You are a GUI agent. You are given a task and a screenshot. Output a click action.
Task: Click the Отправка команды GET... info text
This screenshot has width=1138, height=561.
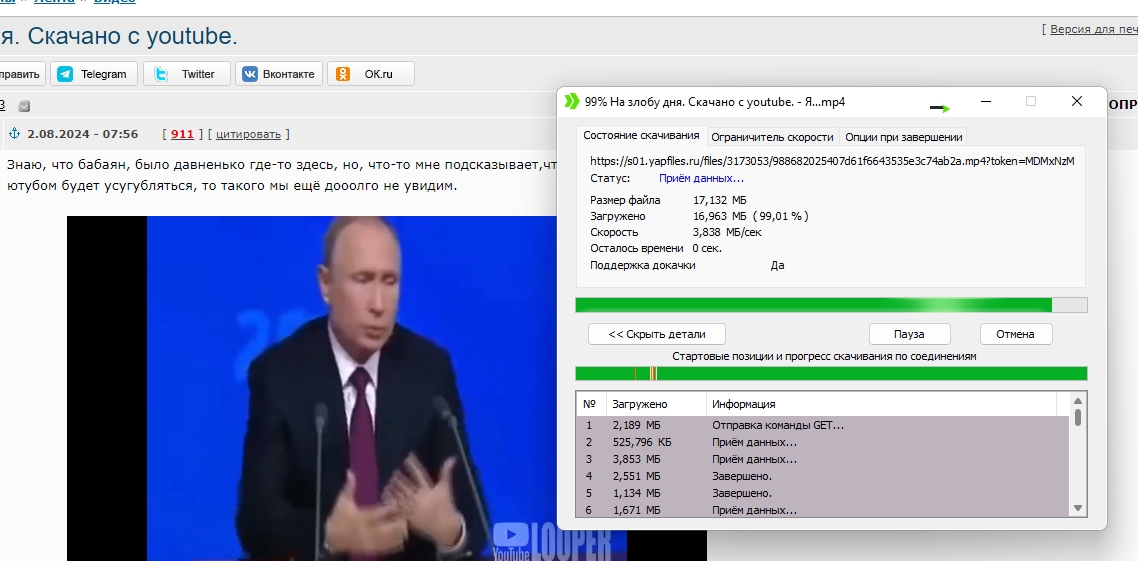click(x=778, y=425)
